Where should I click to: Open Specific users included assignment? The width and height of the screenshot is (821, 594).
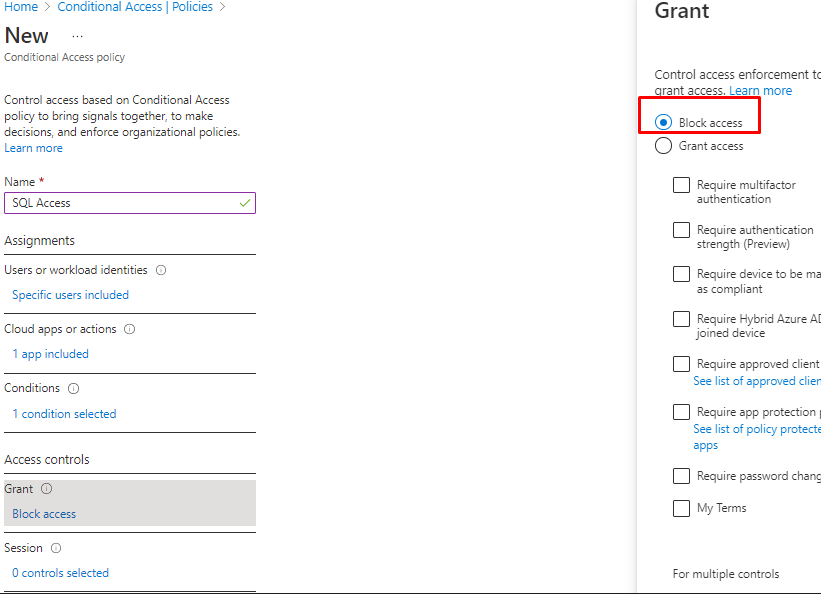(70, 295)
